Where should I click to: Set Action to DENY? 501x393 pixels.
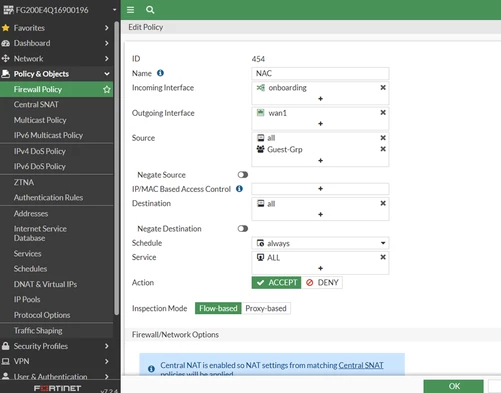pos(322,283)
